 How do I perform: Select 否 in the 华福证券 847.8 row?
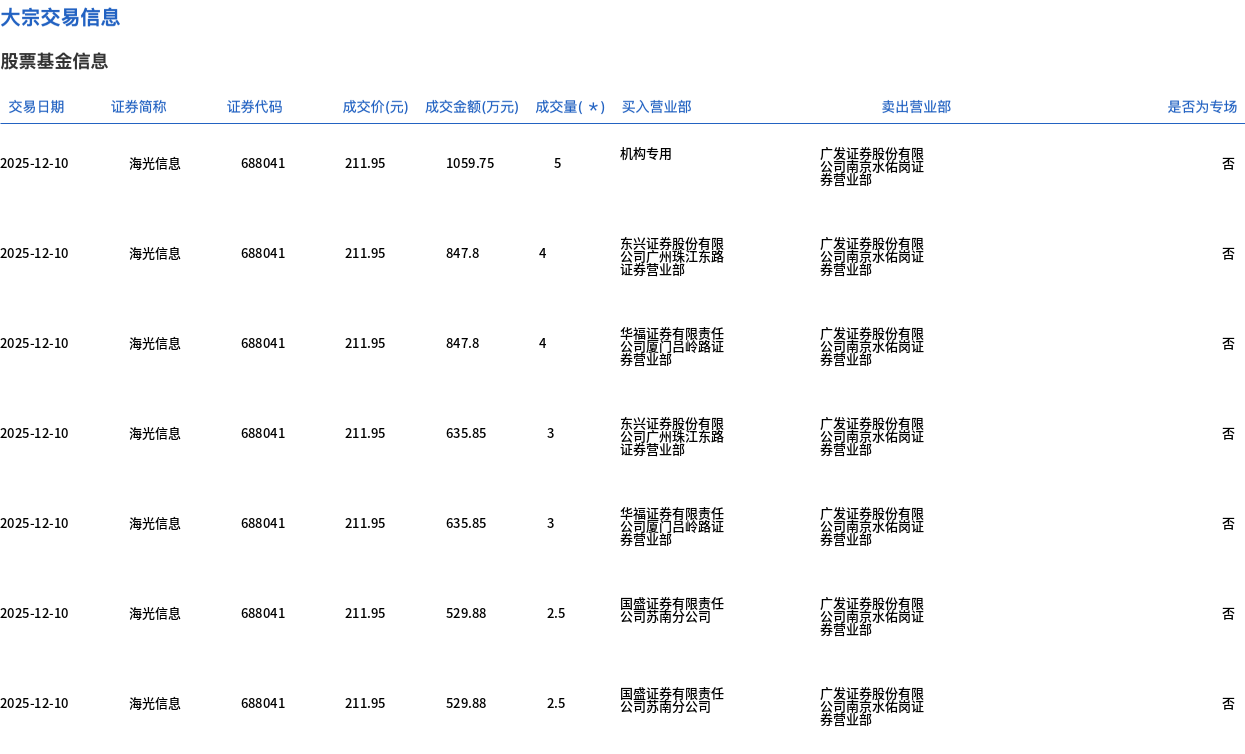(x=1228, y=343)
